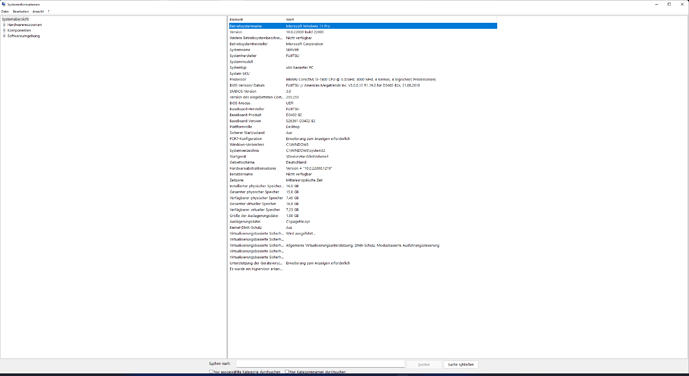The image size is (689, 376).
Task: Select the Systemmodell row
Action: click(x=363, y=61)
